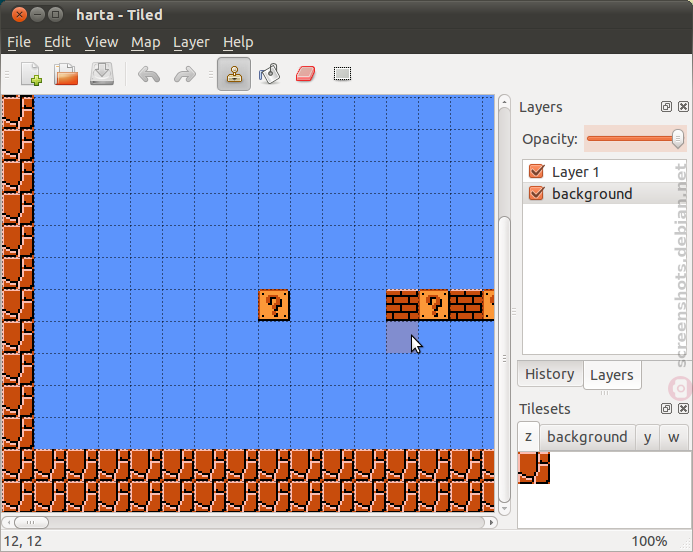Select the y tileset tab
Viewport: 693px width, 552px height.
pyautogui.click(x=647, y=437)
